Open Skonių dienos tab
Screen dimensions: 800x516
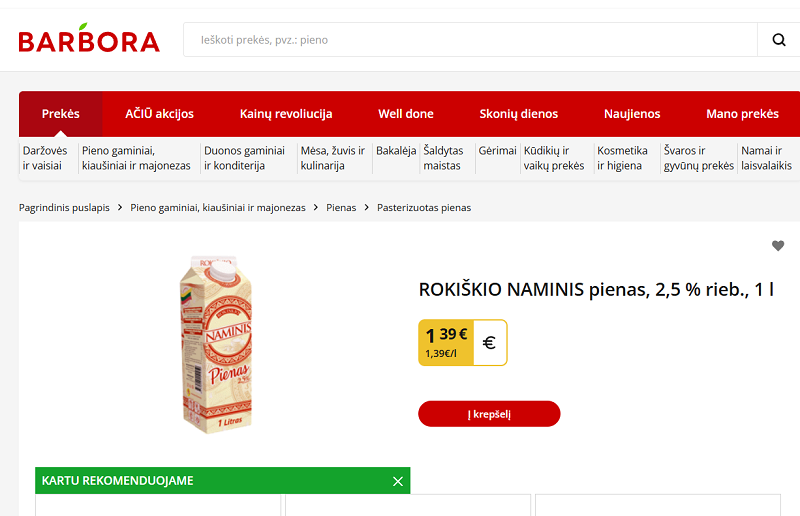(519, 114)
